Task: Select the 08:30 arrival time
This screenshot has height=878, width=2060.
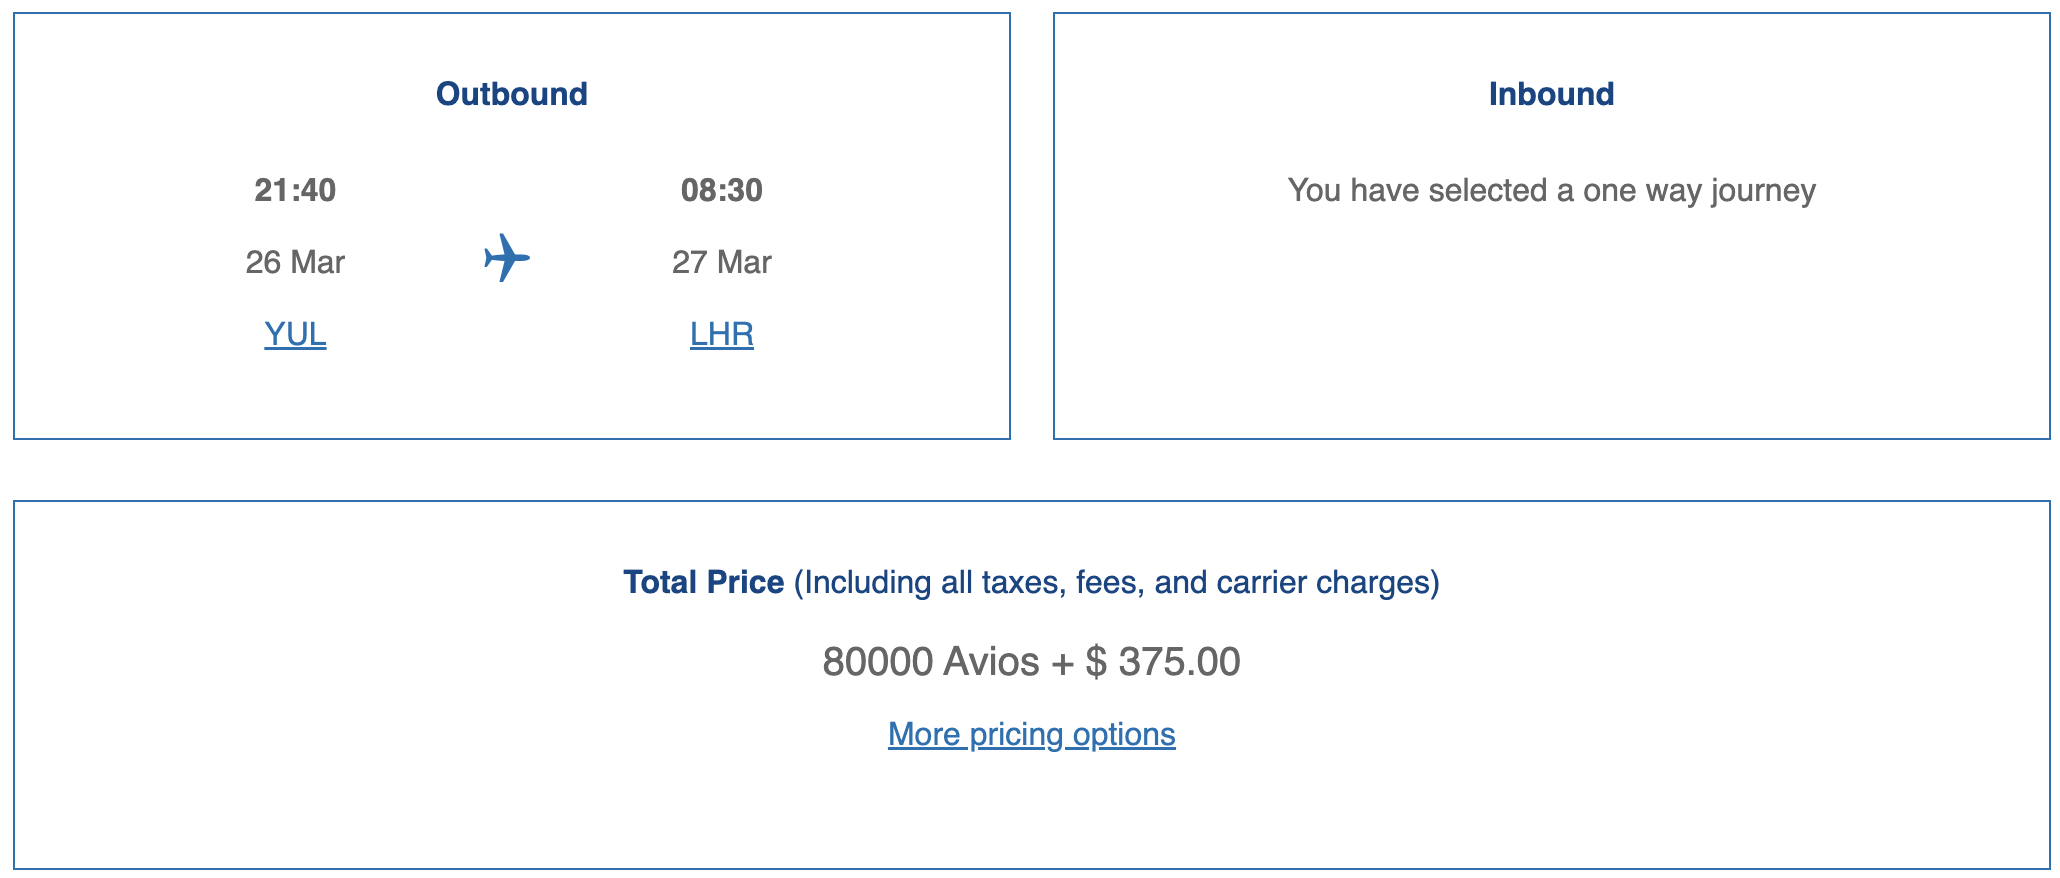Action: (x=721, y=190)
